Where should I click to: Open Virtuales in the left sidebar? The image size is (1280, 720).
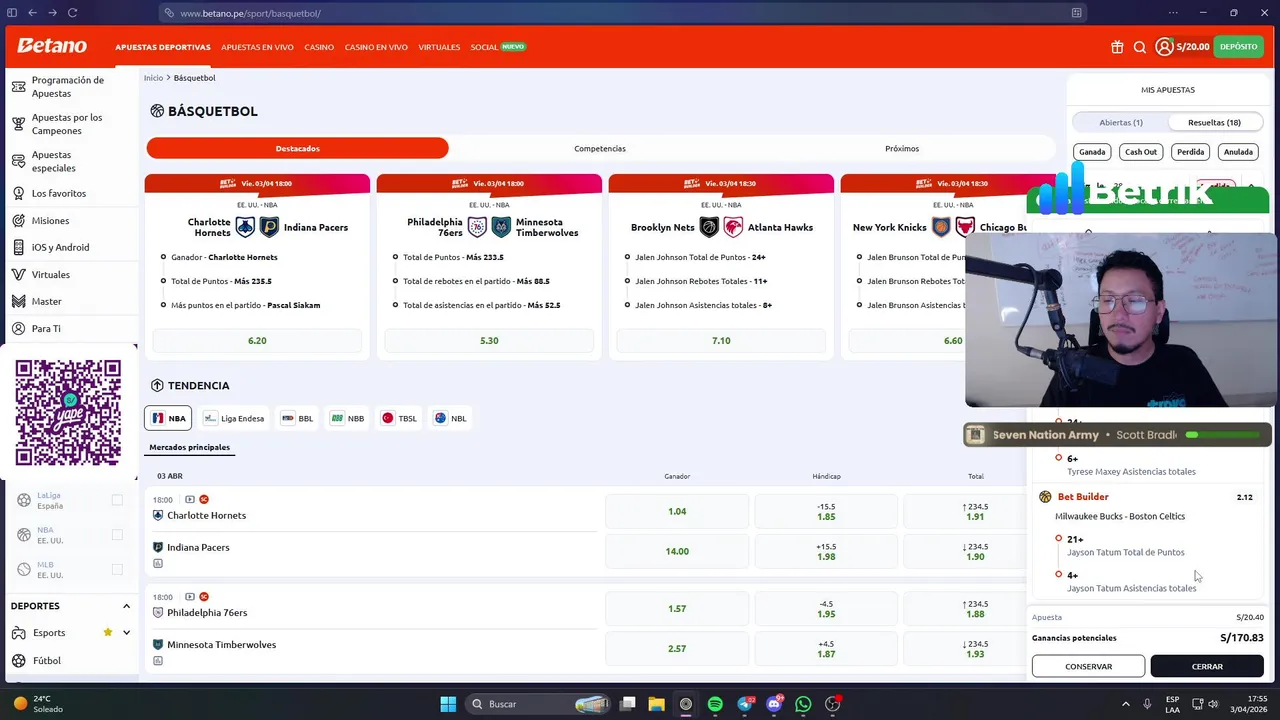pyautogui.click(x=50, y=274)
